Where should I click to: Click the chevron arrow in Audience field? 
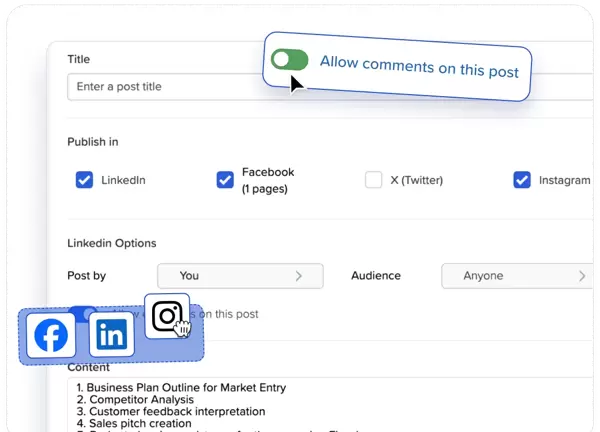(x=582, y=275)
